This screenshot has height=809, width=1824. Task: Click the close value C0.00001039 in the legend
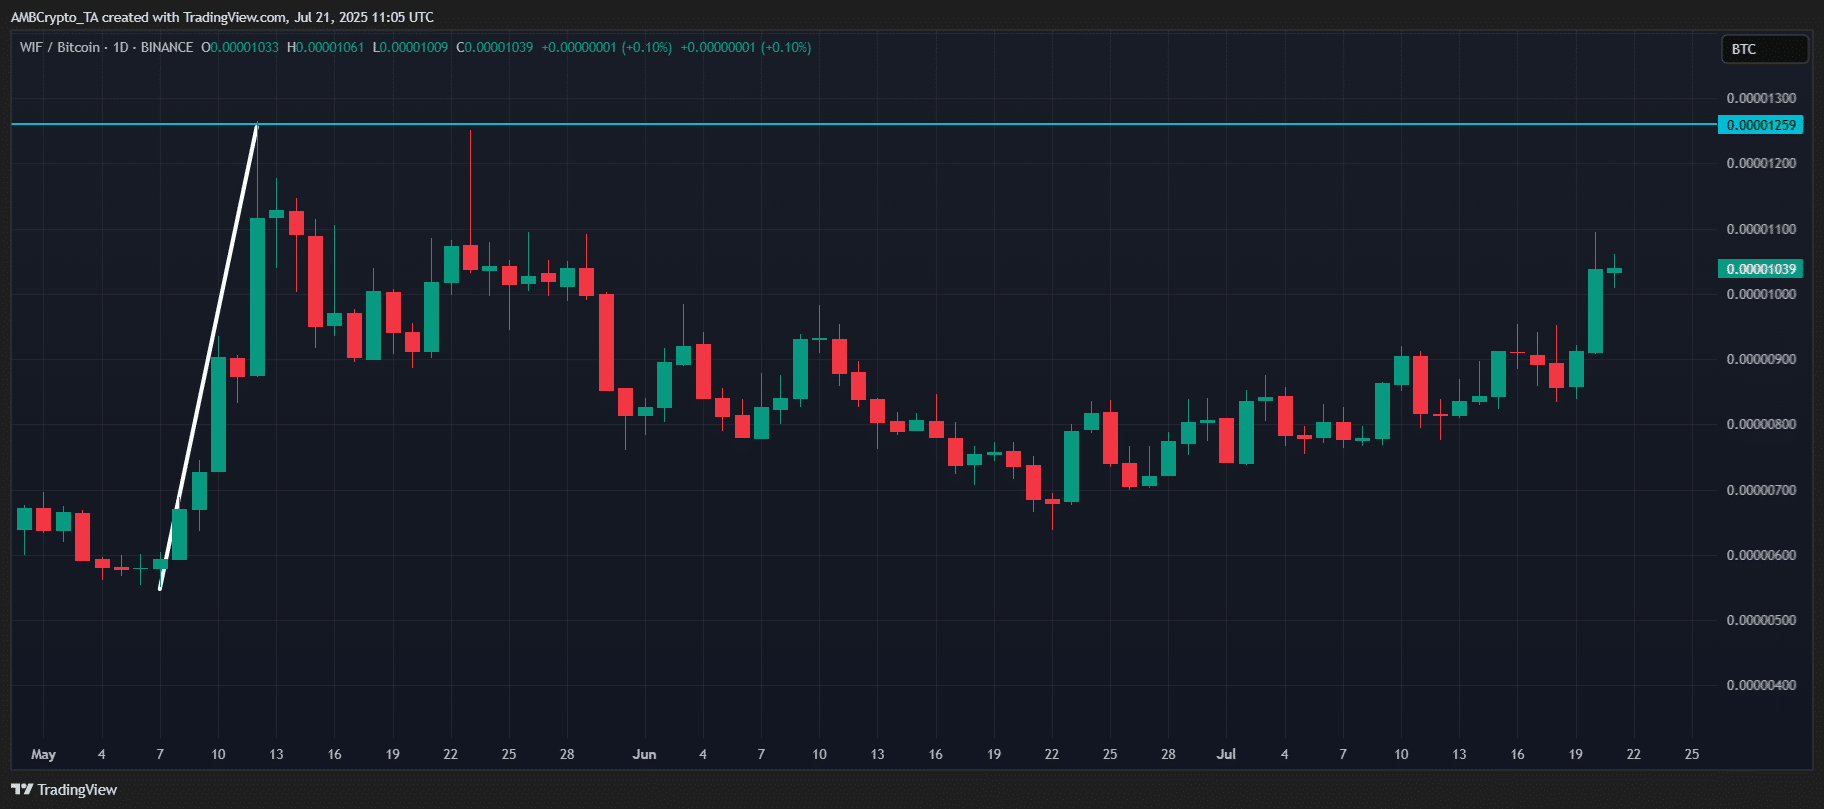494,47
